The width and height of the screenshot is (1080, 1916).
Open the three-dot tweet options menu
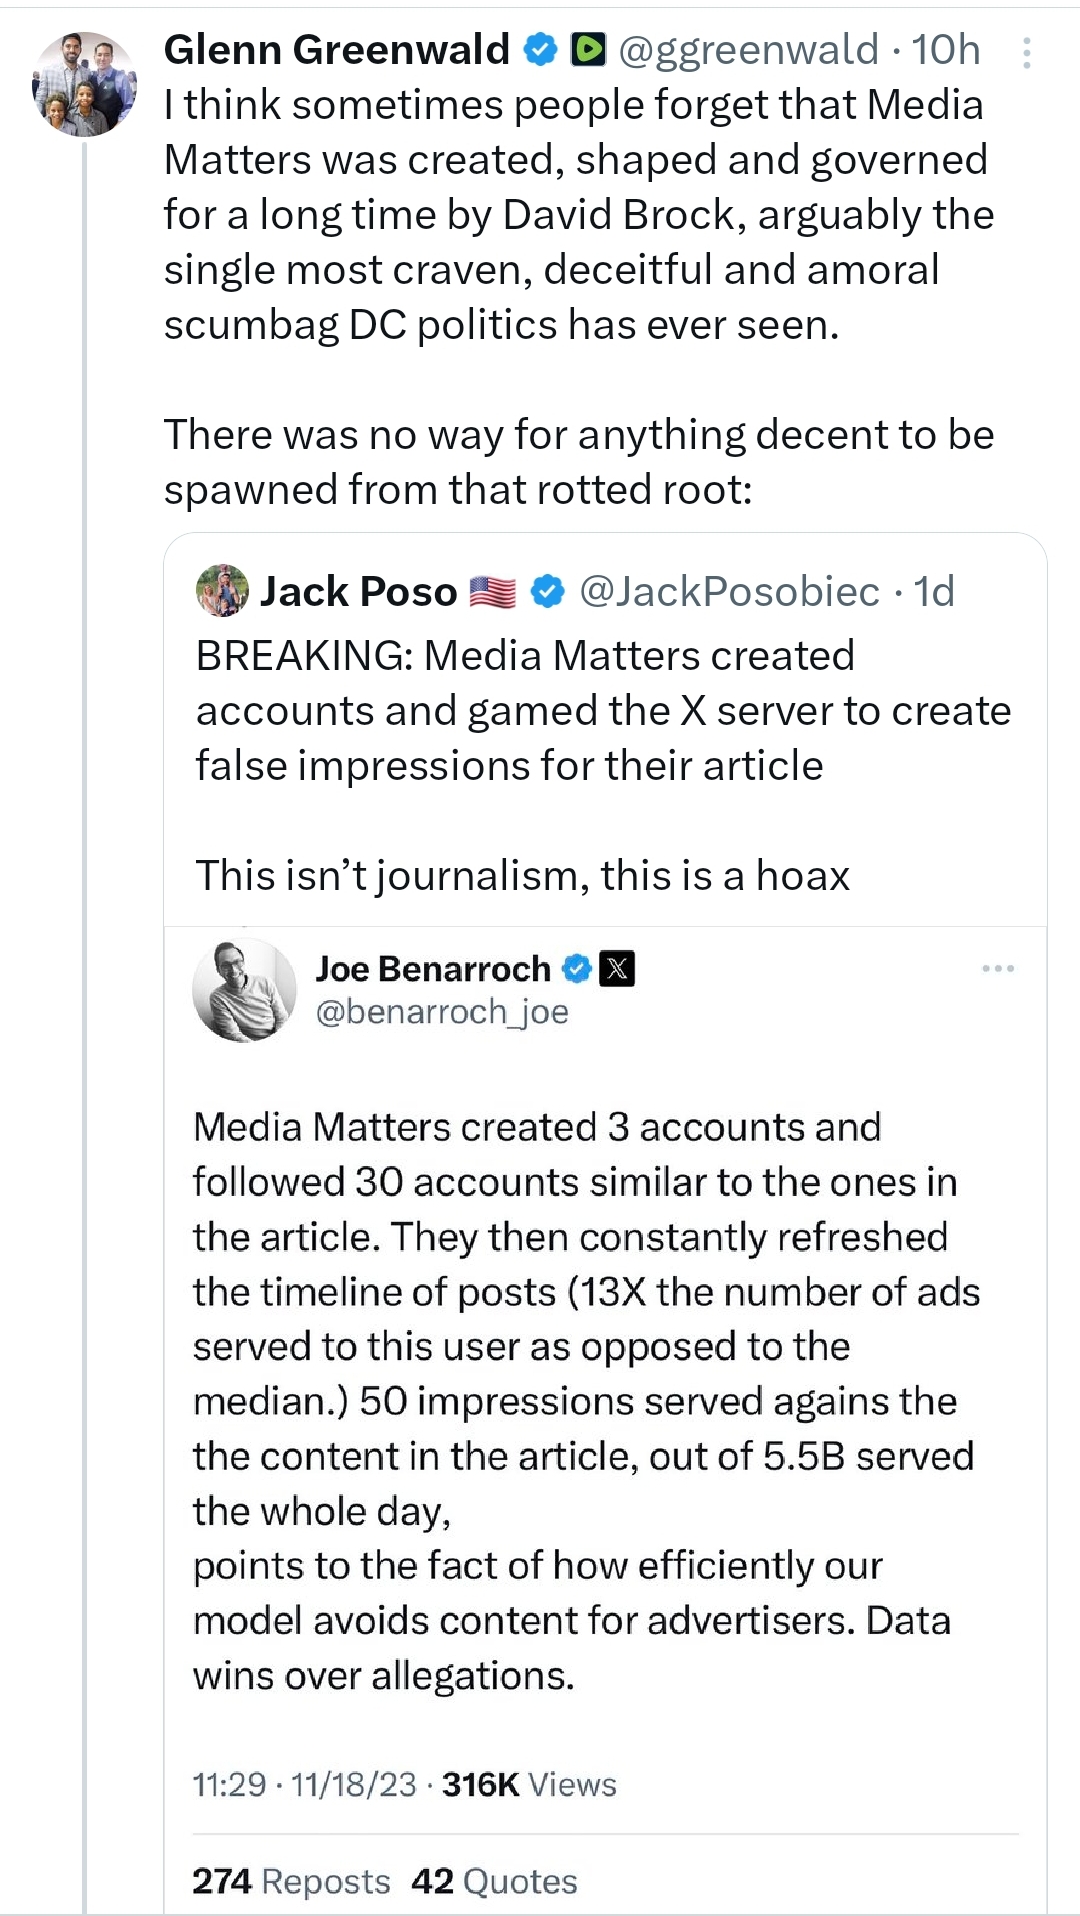1026,53
